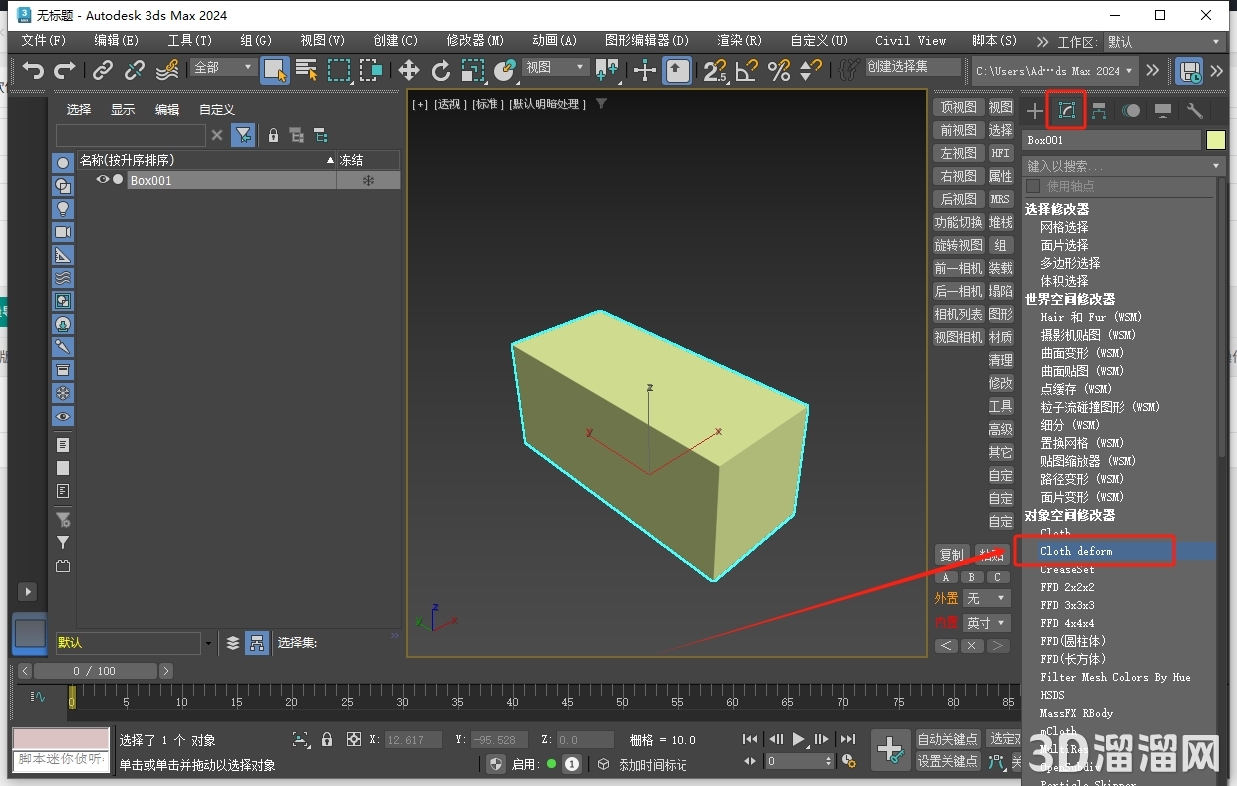Click the scene save icon at toolbar end
Screen dimensions: 1237x786
point(1189,71)
